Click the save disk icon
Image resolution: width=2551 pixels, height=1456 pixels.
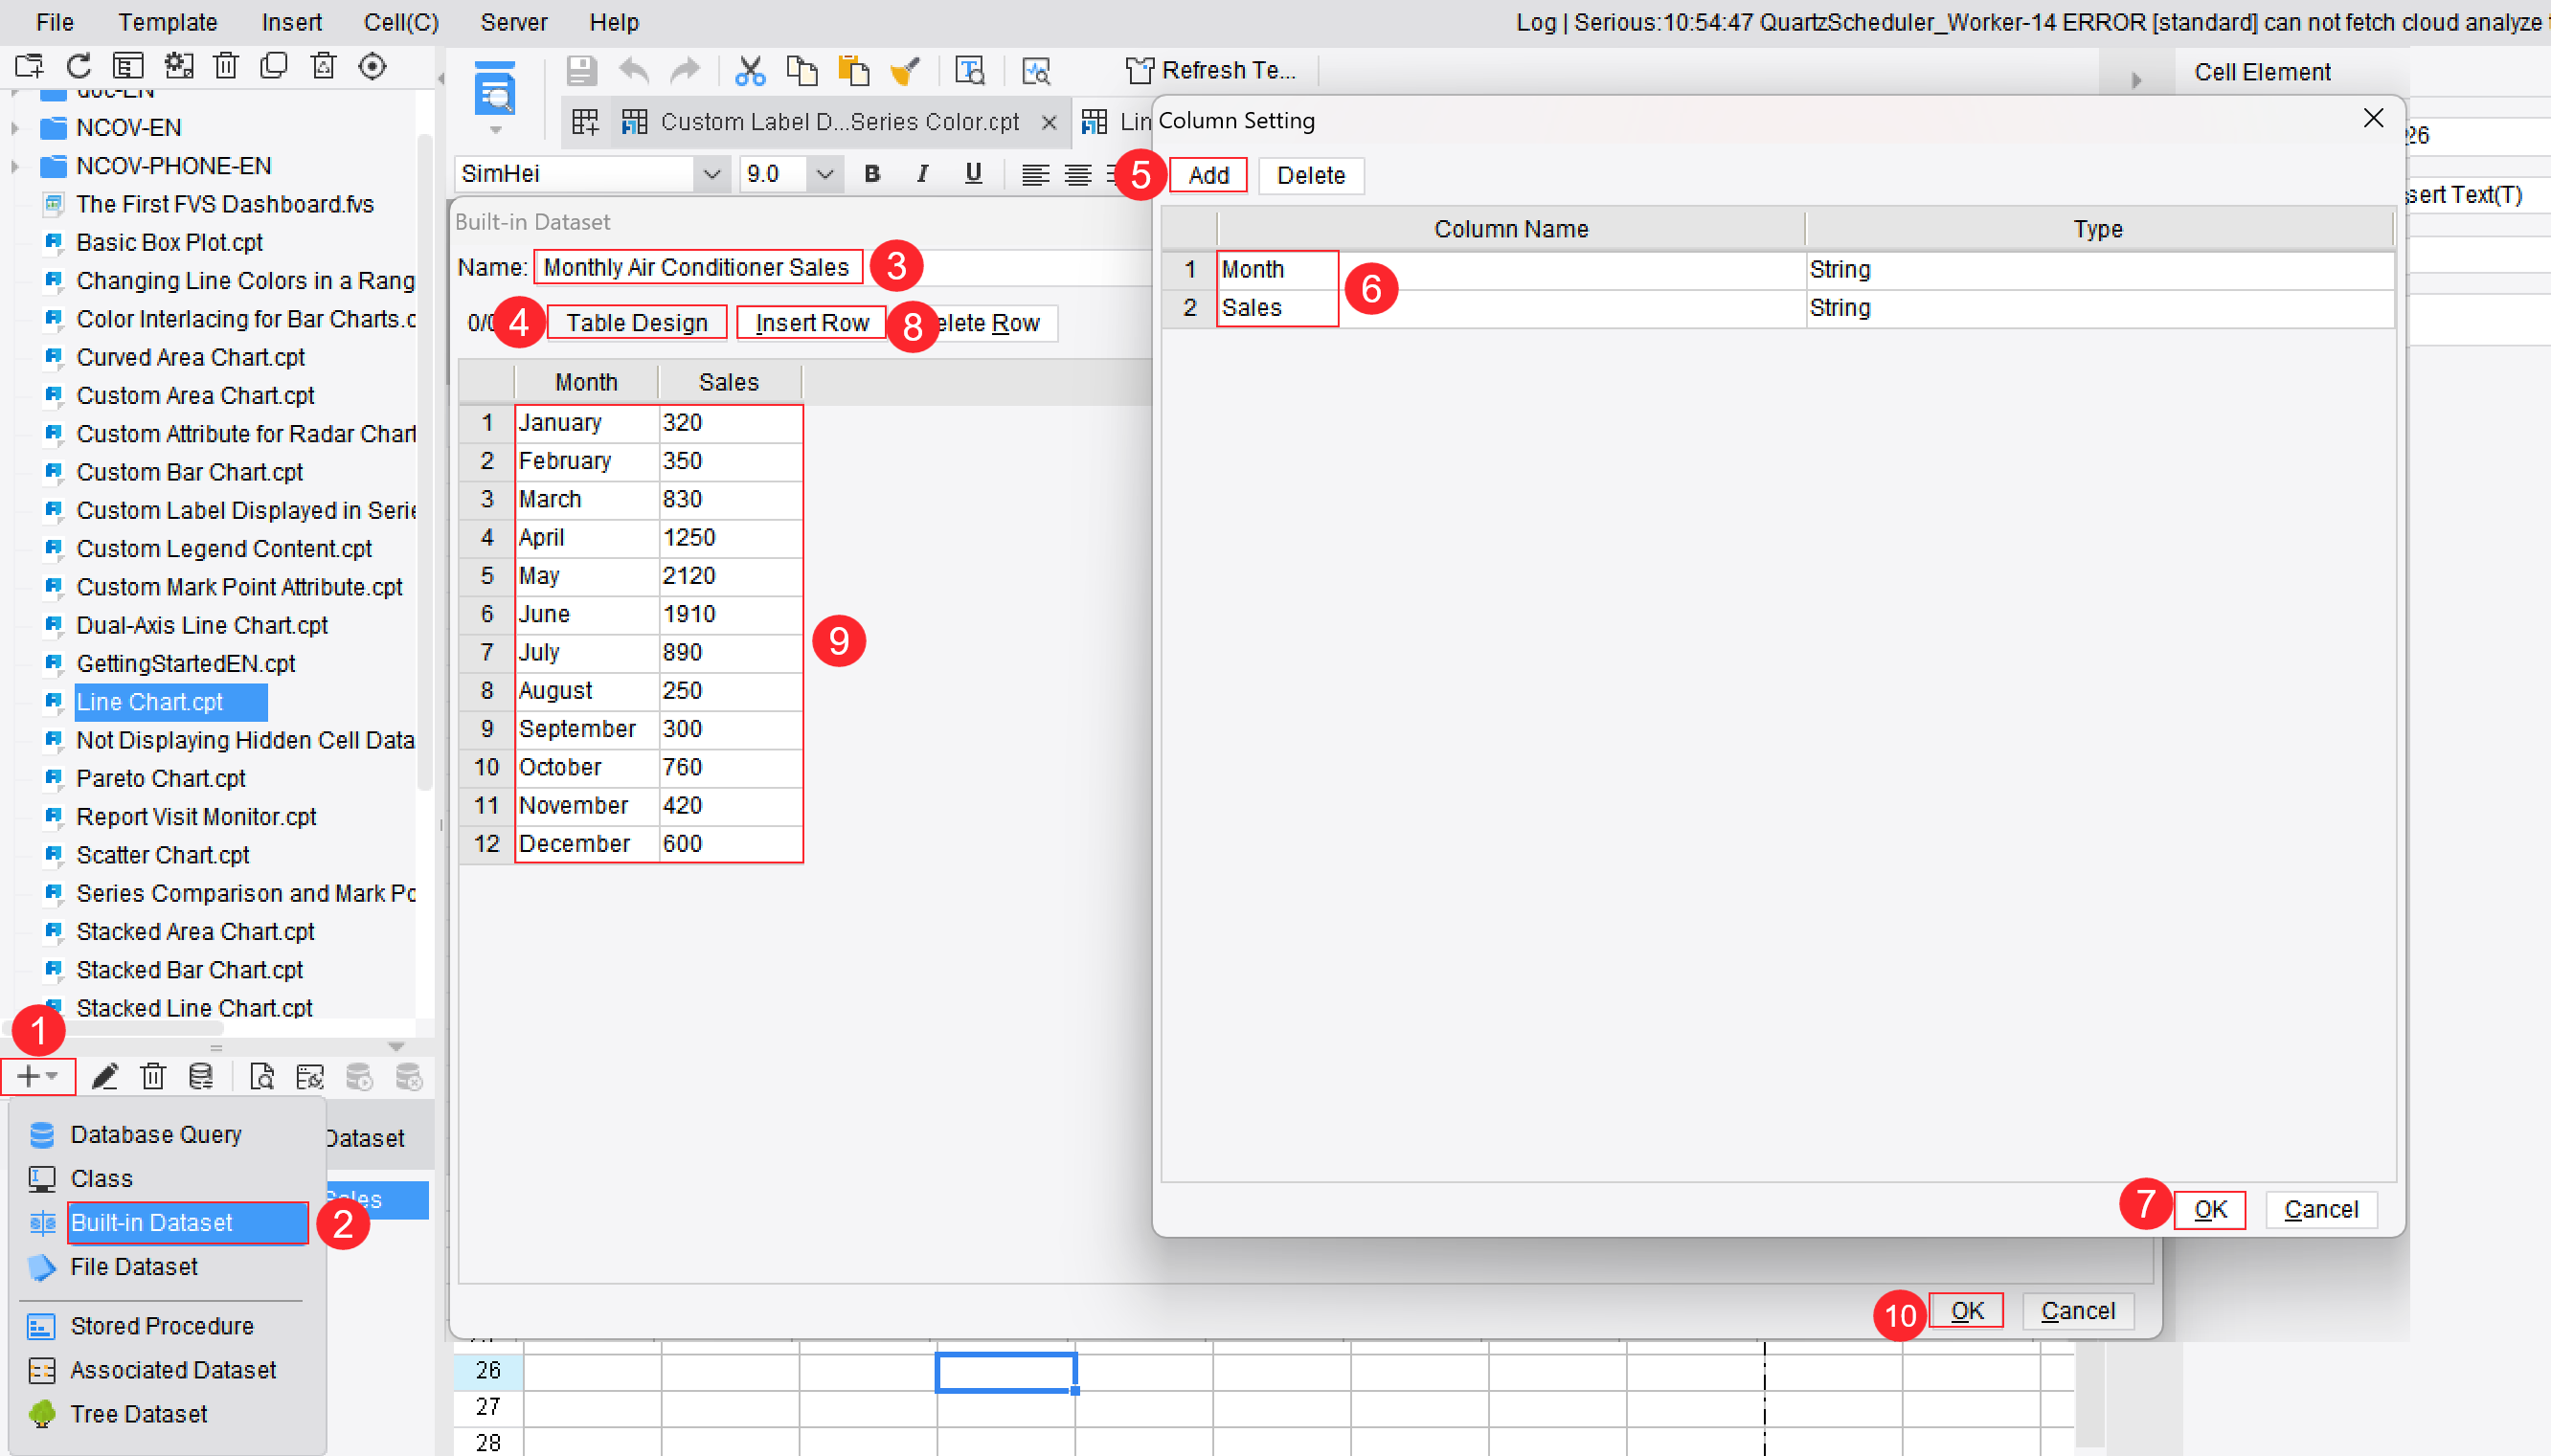click(581, 71)
